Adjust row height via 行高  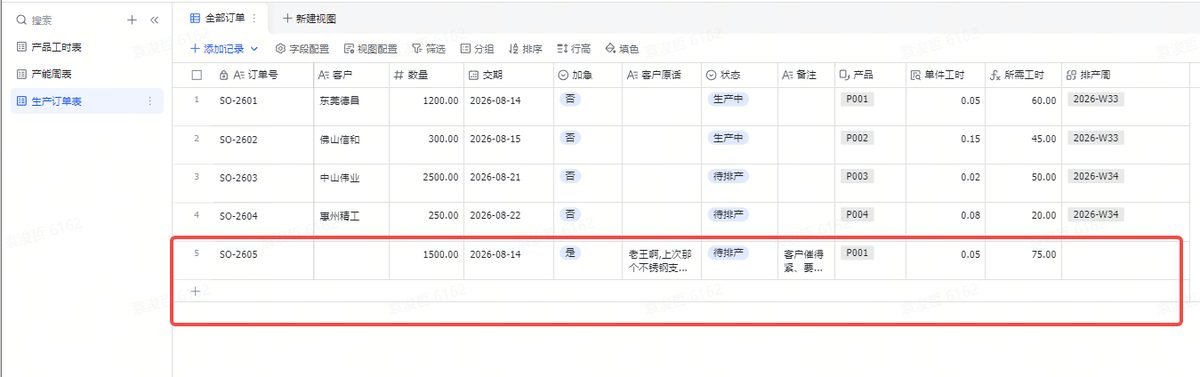(x=573, y=48)
